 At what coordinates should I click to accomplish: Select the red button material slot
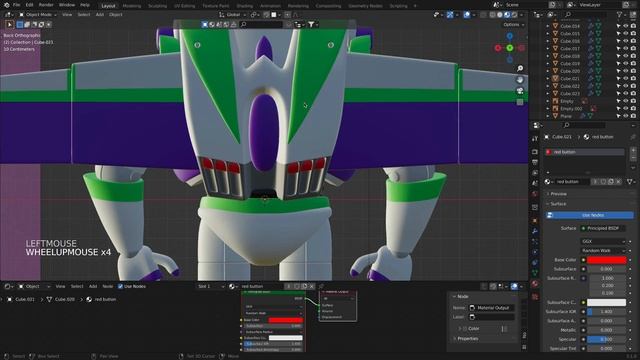point(584,152)
